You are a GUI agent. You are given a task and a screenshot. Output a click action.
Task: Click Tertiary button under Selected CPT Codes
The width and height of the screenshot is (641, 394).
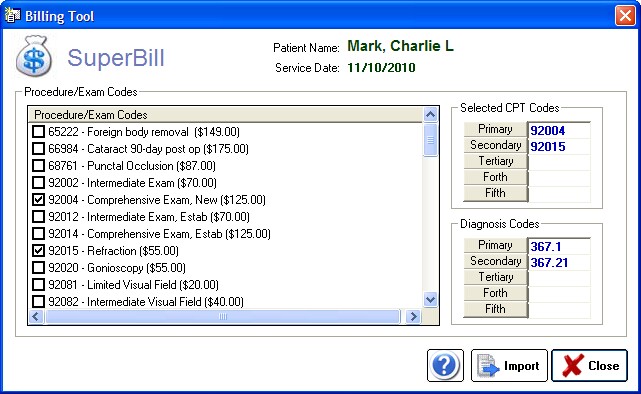coord(495,161)
